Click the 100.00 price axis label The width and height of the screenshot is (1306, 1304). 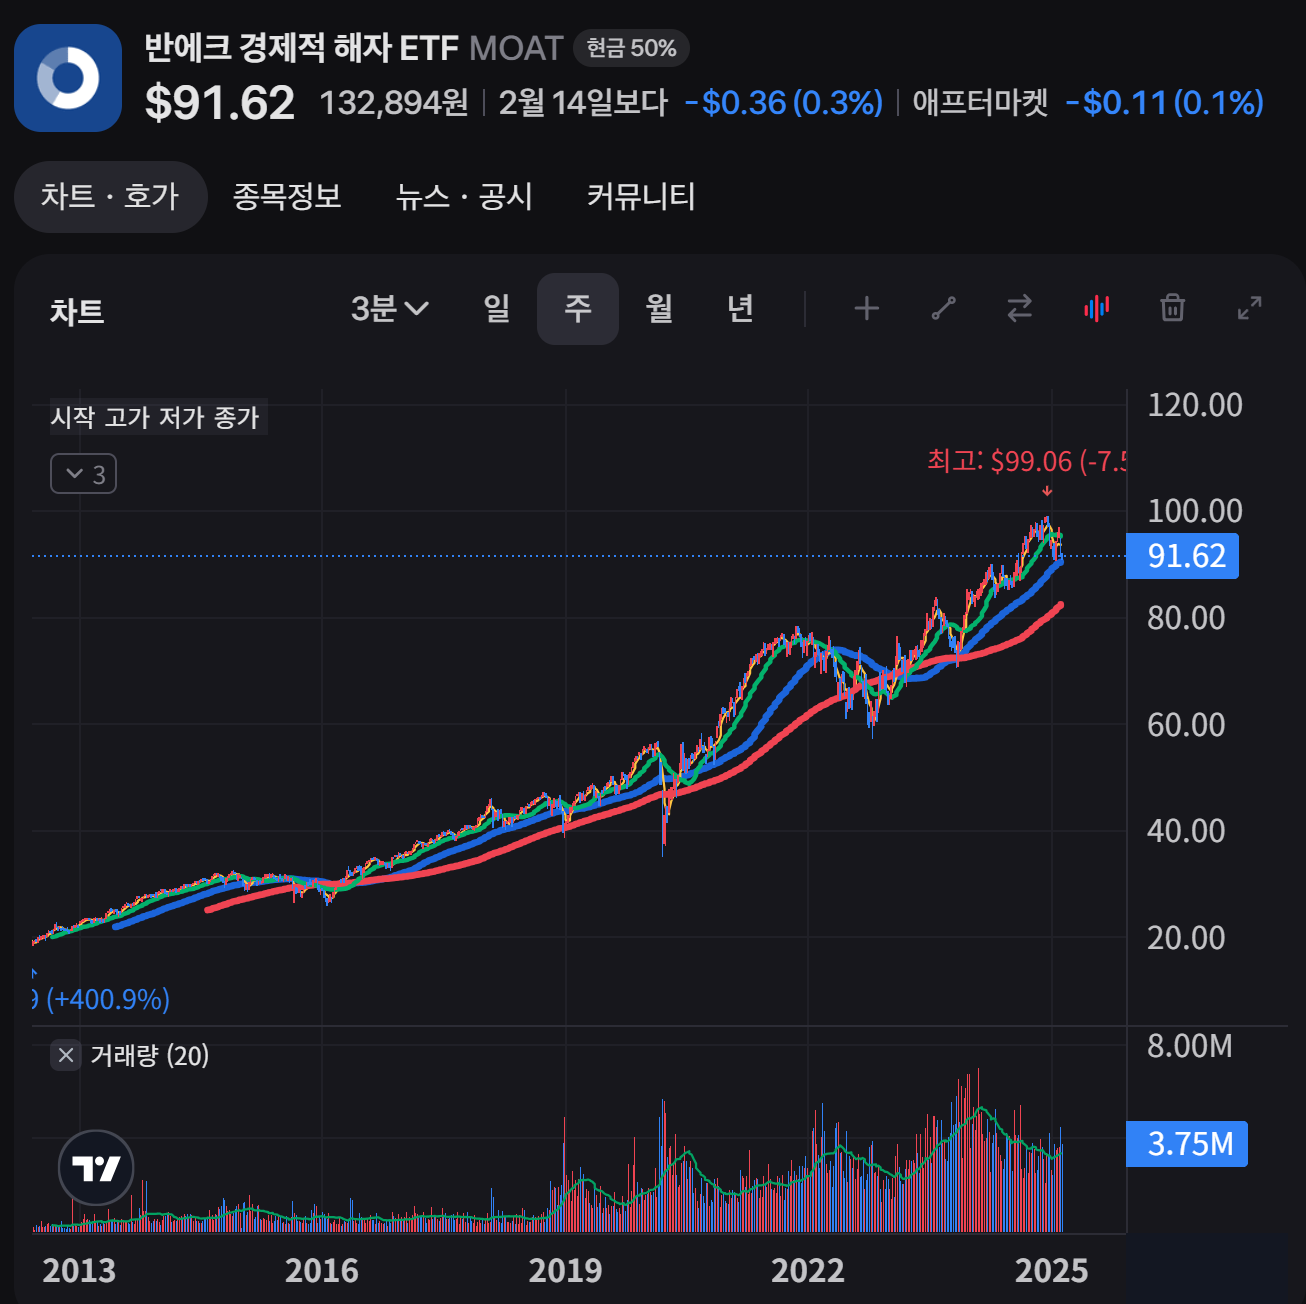coord(1194,511)
